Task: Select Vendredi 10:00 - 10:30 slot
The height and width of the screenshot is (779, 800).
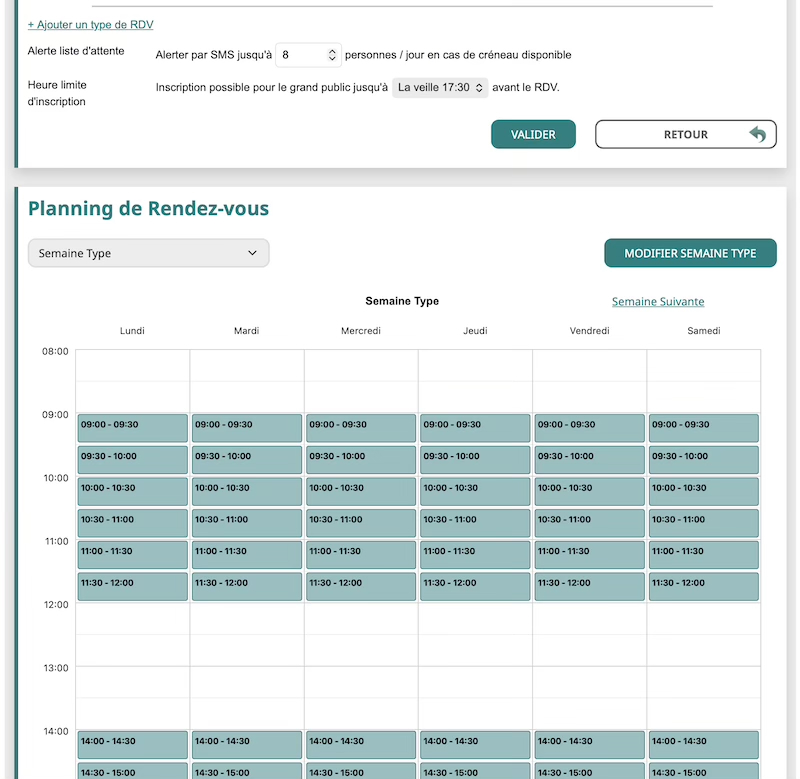Action: pyautogui.click(x=590, y=491)
